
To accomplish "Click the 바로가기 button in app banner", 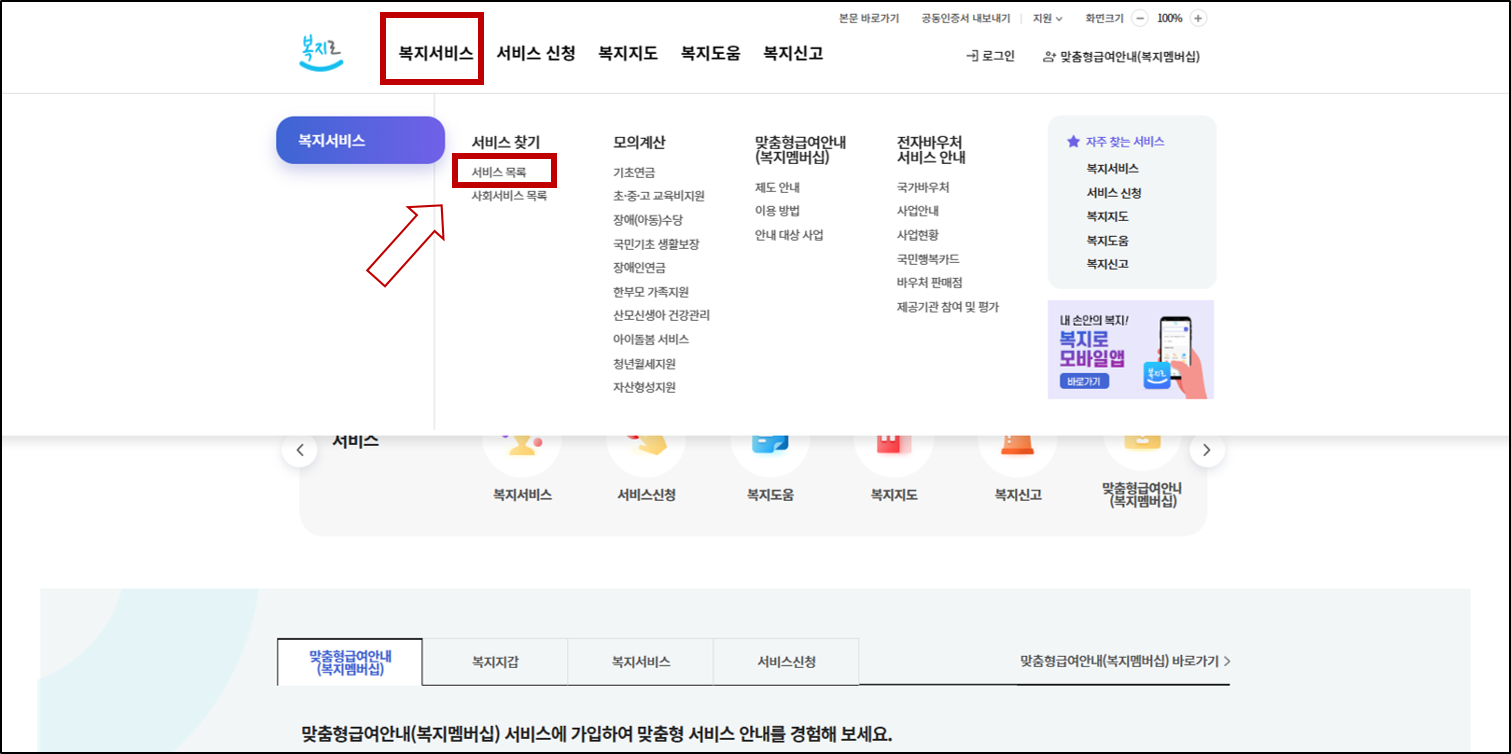I will pos(1084,382).
